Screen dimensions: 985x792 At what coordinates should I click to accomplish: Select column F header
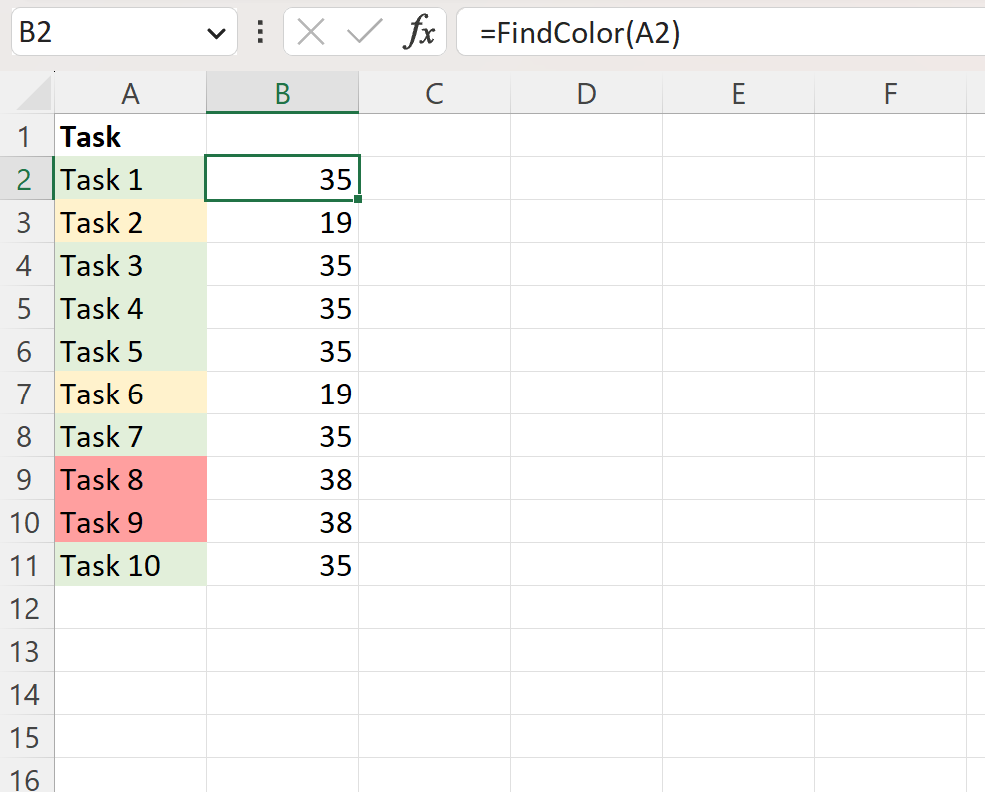point(890,93)
